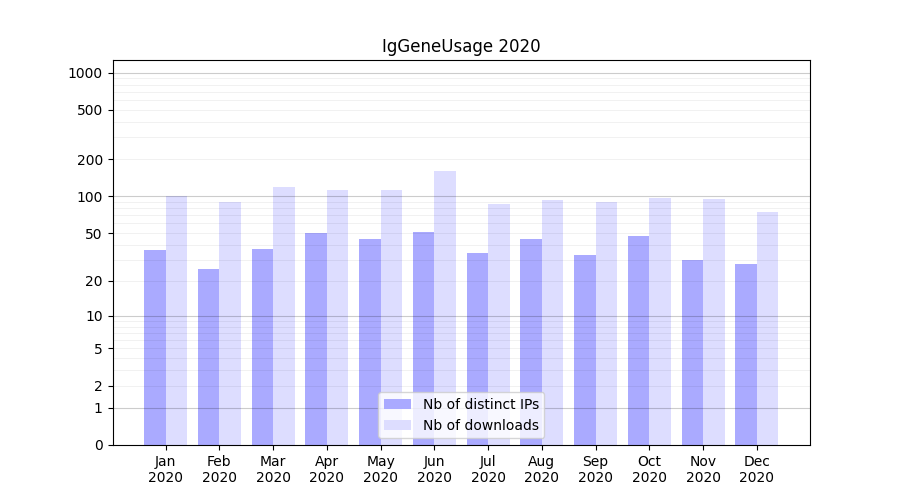This screenshot has width=900, height=500.
Task: Select the 'Dec 2020' x-axis label
Action: tap(756, 469)
